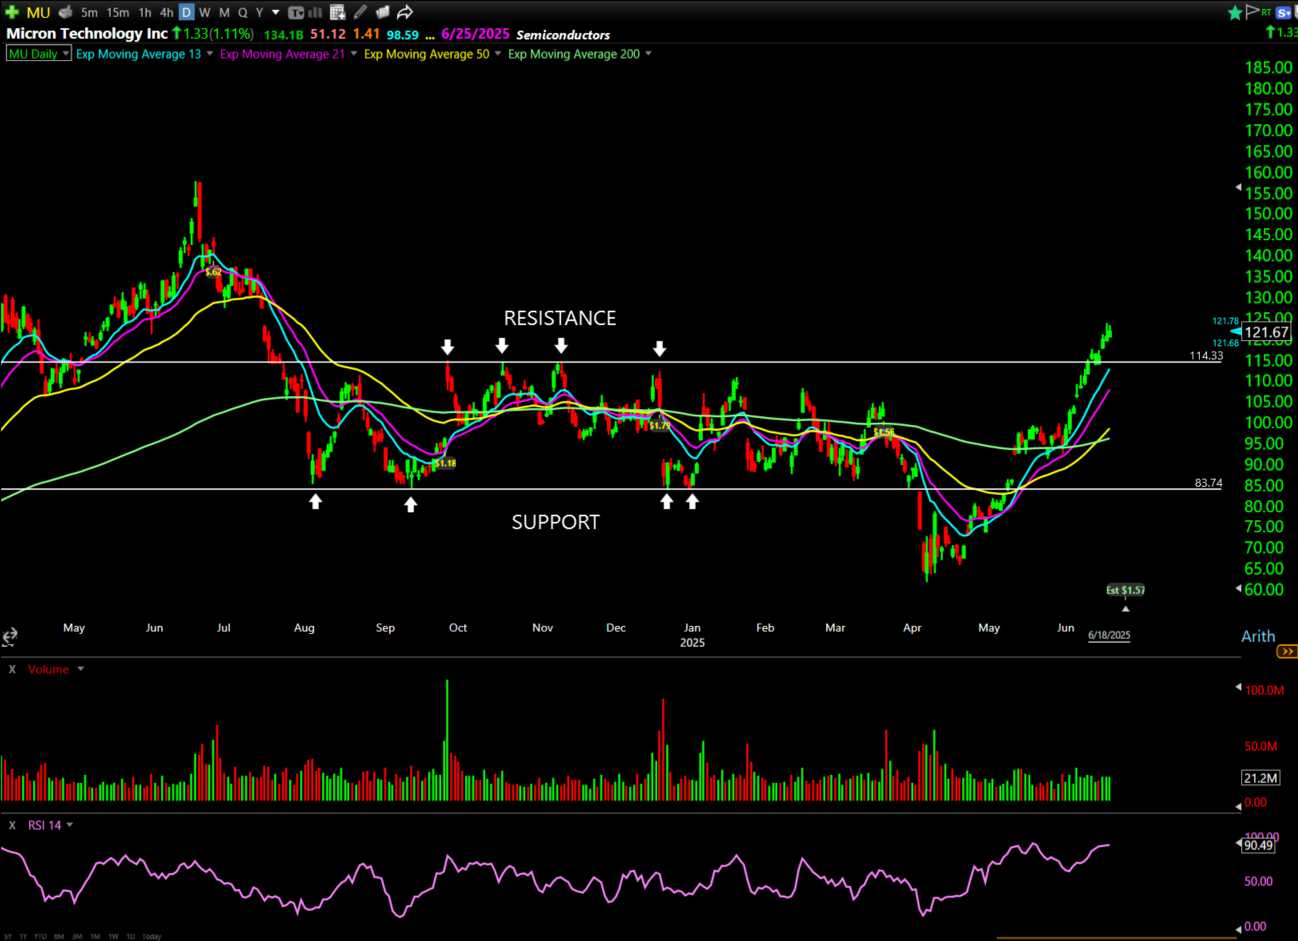
Task: Click the bar chart indicators icon
Action: point(315,12)
